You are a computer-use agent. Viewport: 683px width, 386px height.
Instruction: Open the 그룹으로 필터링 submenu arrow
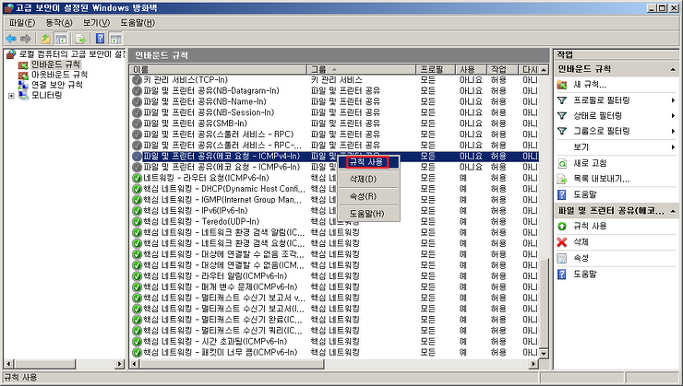pos(673,131)
